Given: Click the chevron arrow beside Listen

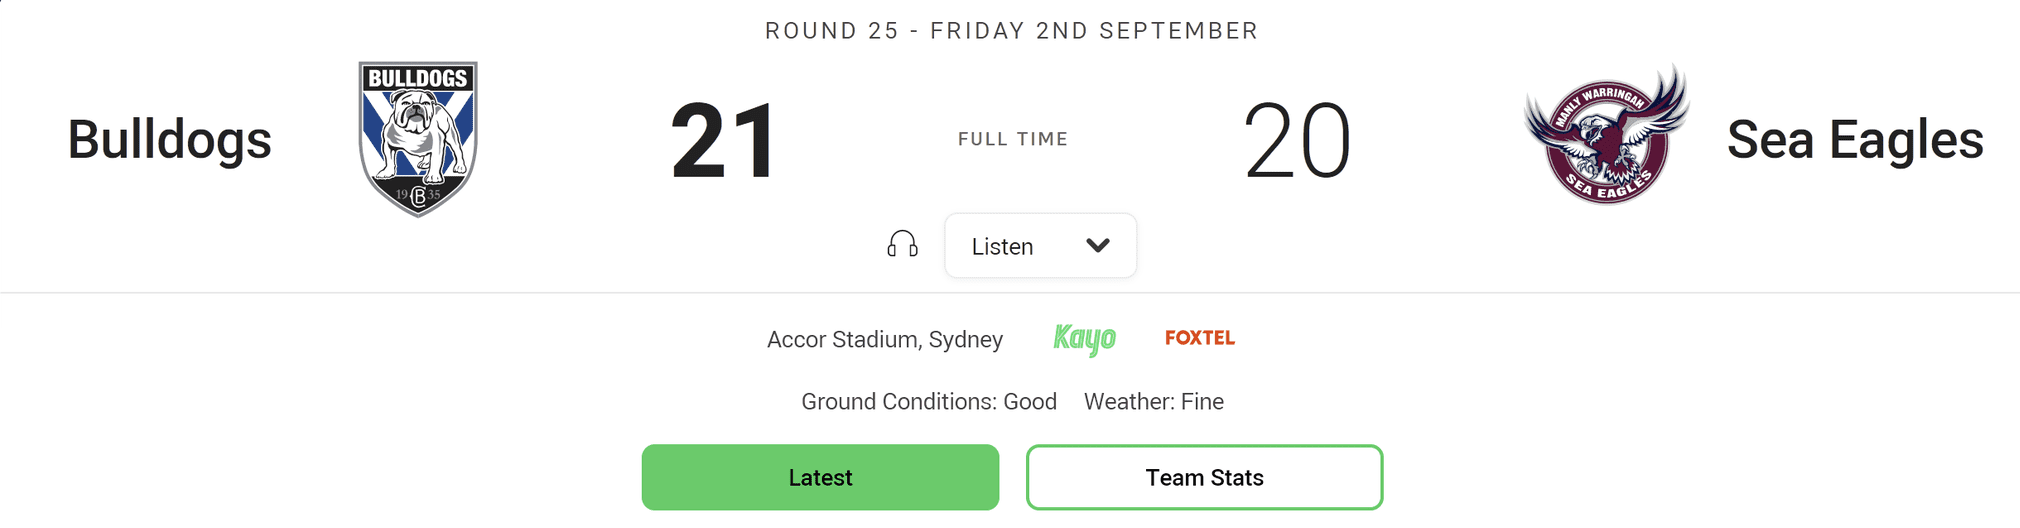Looking at the screenshot, I should (1098, 246).
